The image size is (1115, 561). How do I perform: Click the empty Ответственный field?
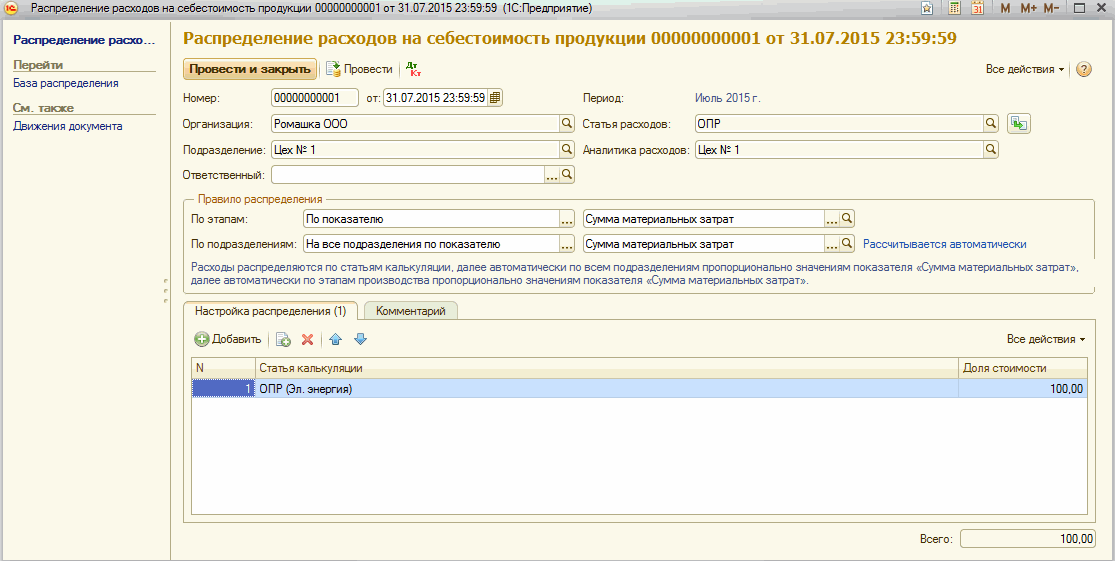[407, 174]
